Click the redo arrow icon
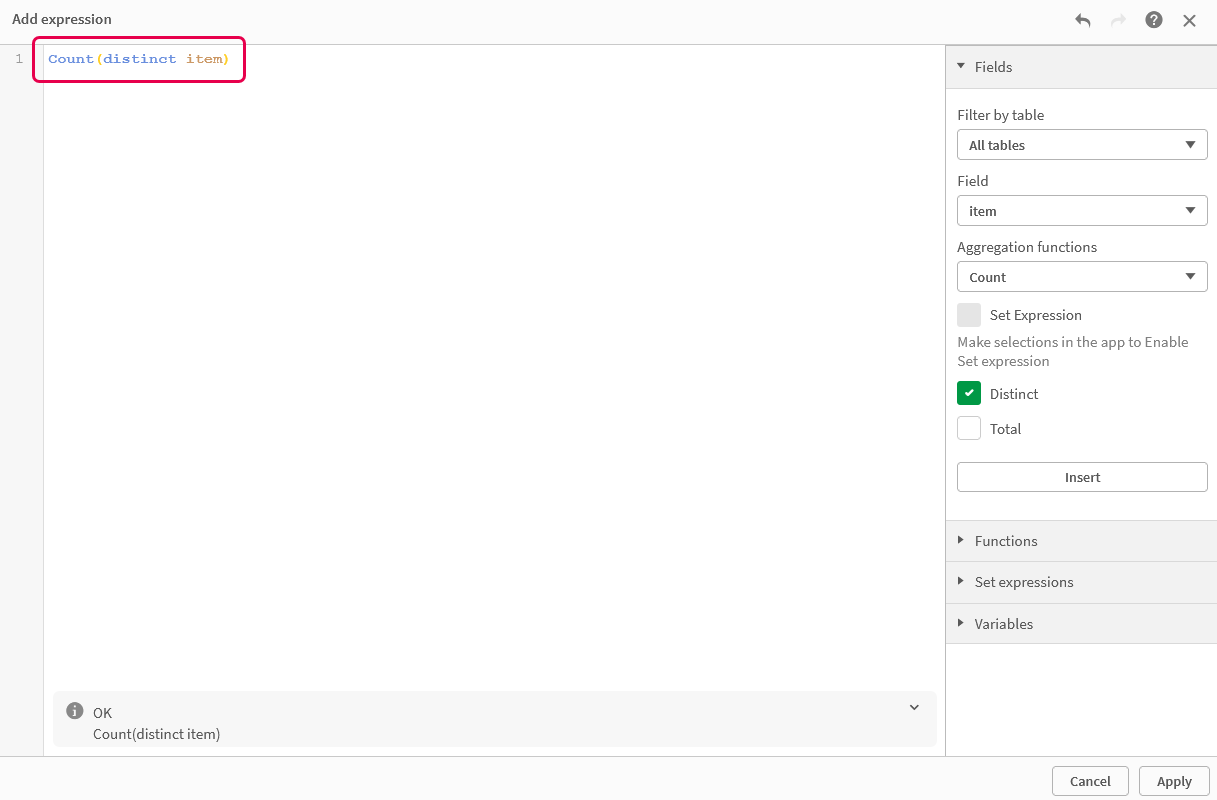Viewport: 1217px width, 800px height. pos(1117,19)
